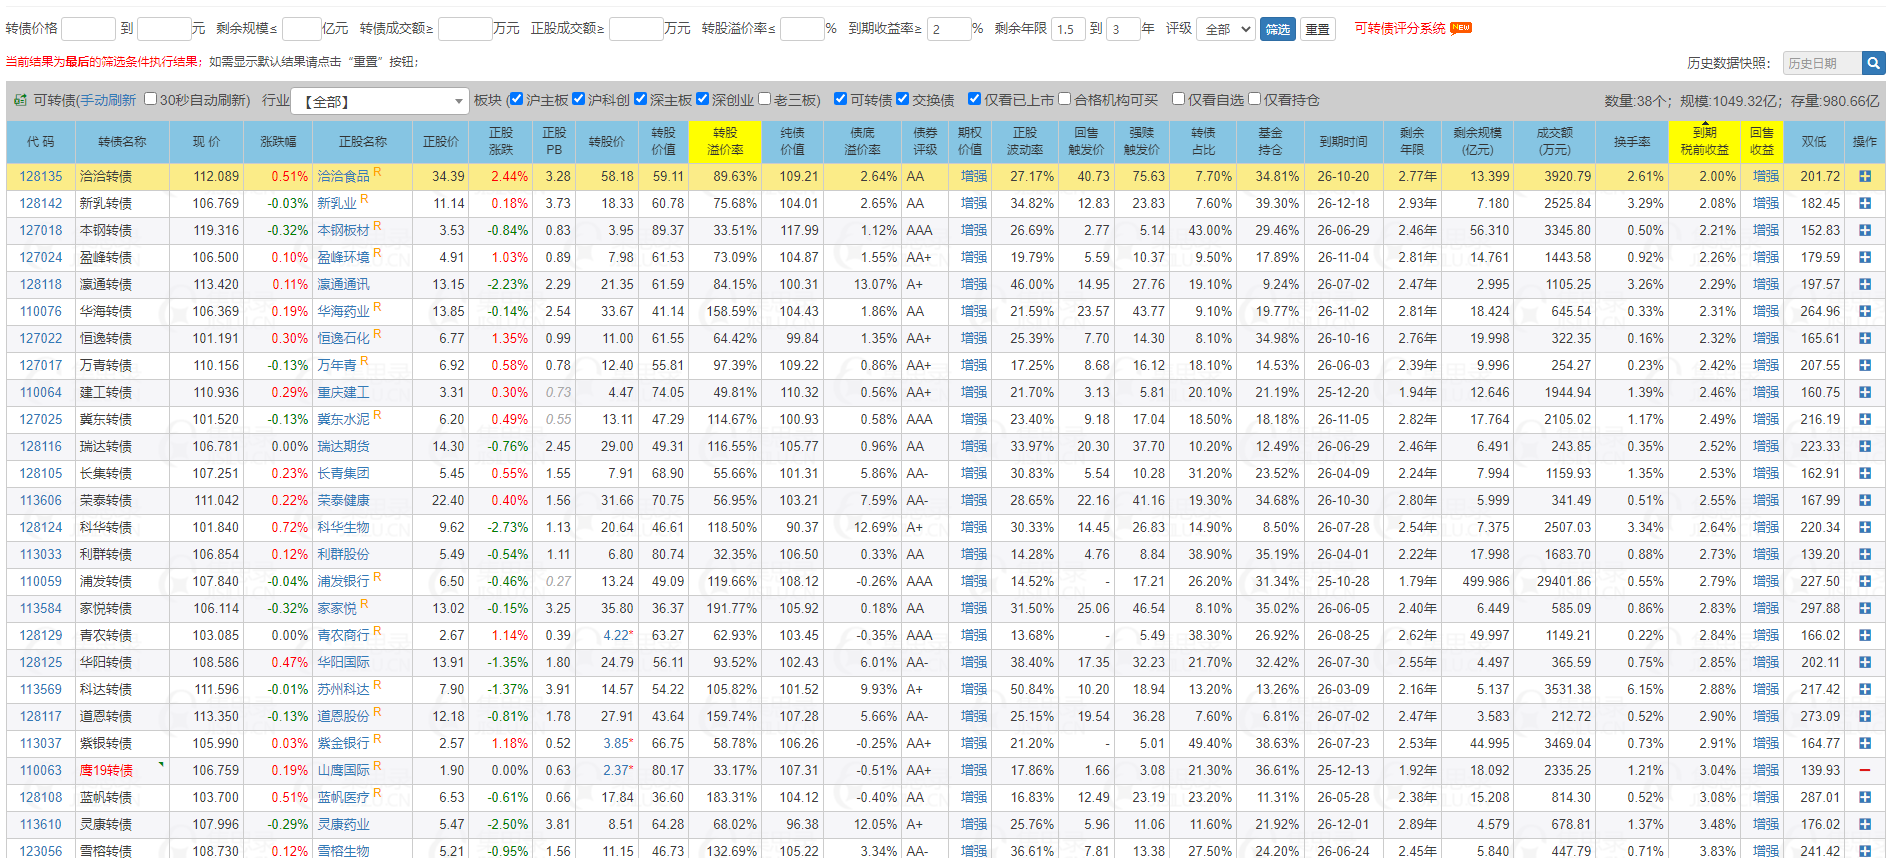Add 长集转债 row using plus icon

(1864, 473)
